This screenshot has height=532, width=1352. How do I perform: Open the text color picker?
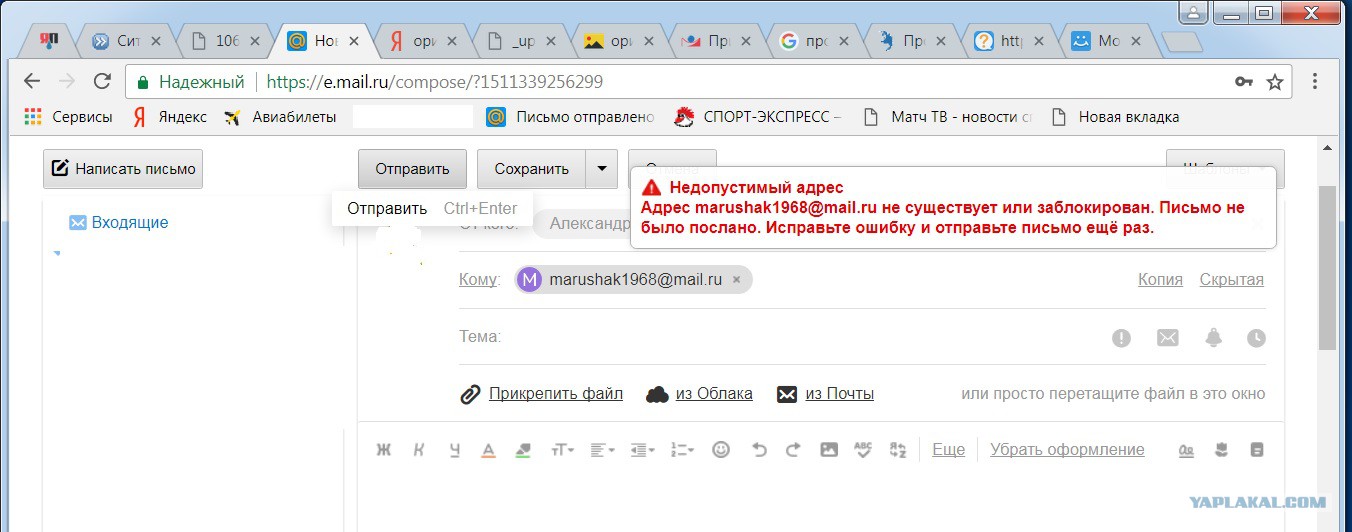tap(488, 450)
